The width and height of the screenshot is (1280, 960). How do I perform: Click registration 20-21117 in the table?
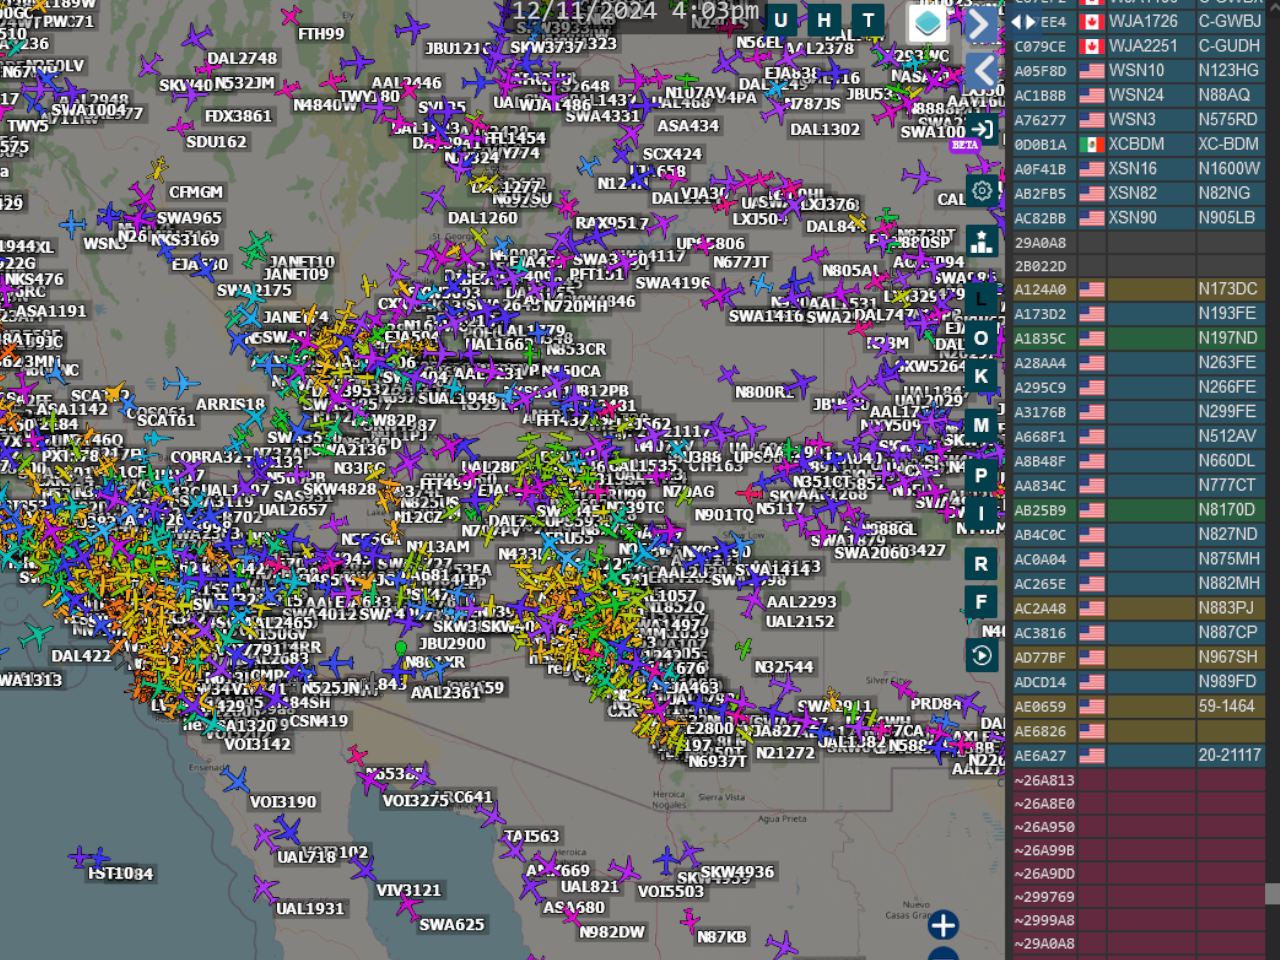point(1230,755)
